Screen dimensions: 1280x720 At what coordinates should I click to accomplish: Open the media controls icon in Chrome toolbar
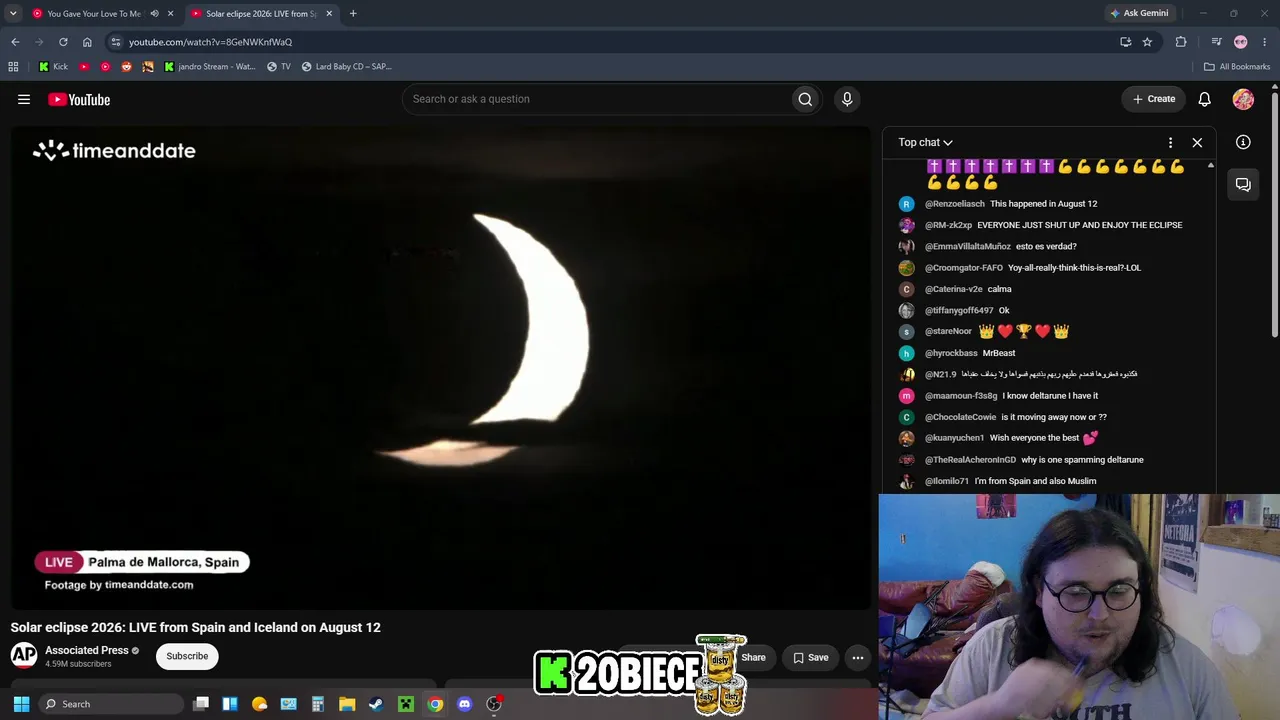(x=1216, y=42)
